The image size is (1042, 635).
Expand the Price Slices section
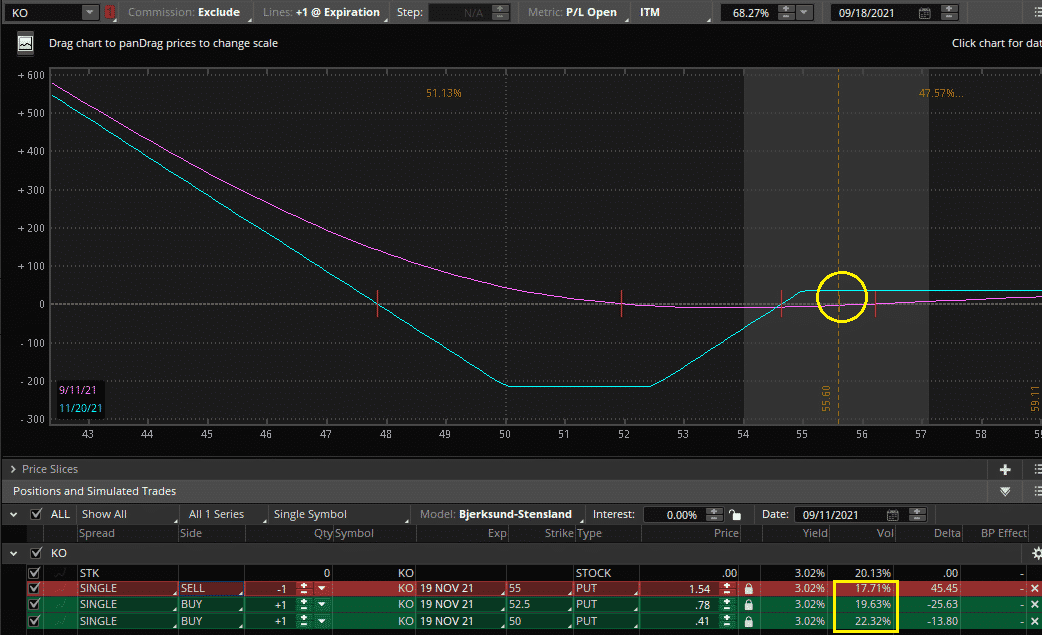point(13,470)
